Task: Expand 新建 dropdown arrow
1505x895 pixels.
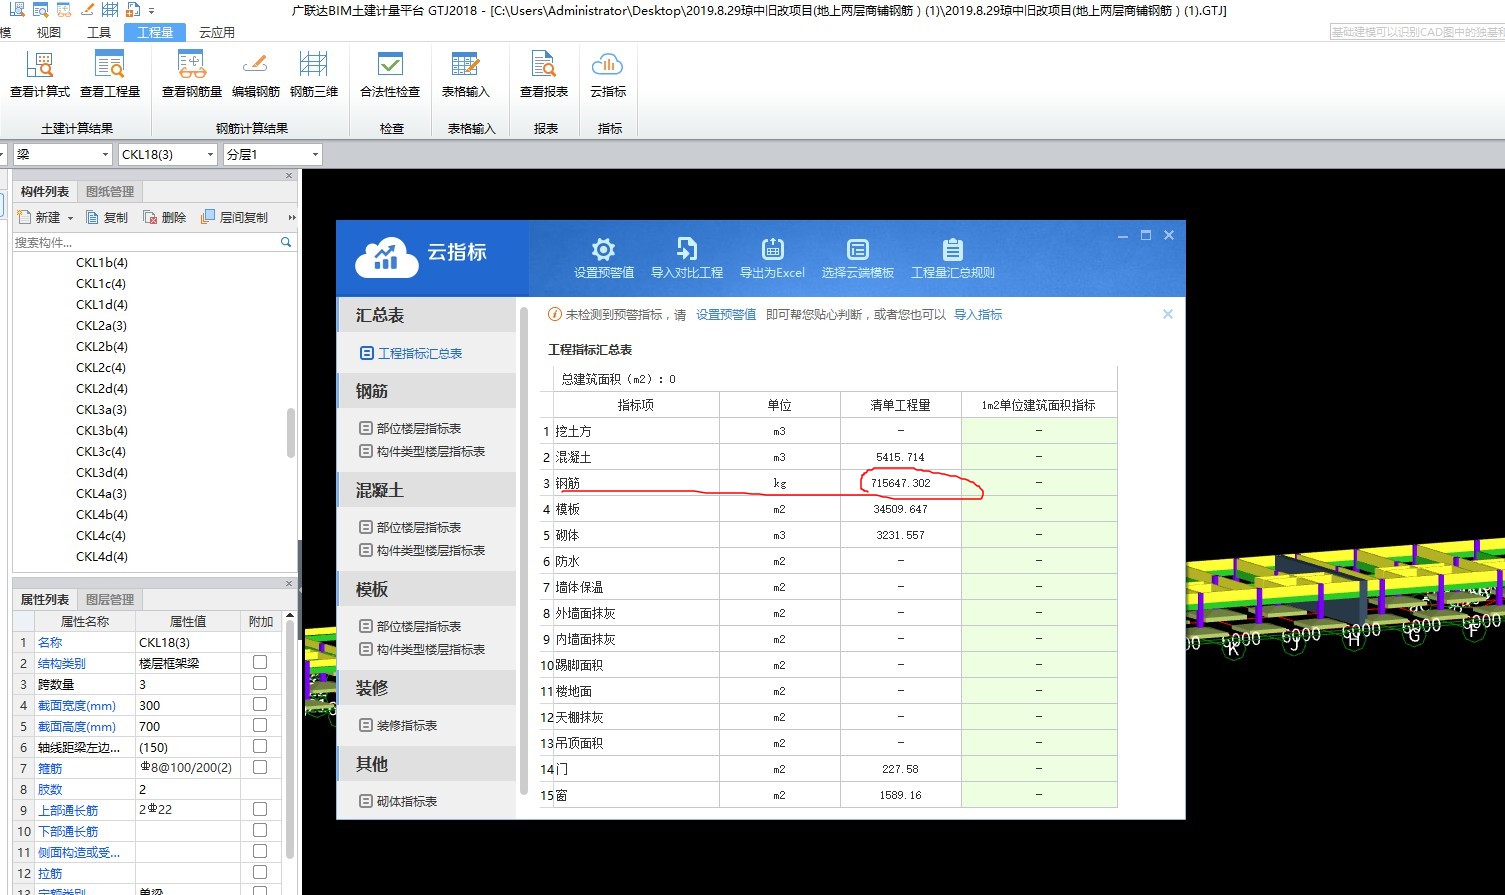Action: pyautogui.click(x=70, y=217)
